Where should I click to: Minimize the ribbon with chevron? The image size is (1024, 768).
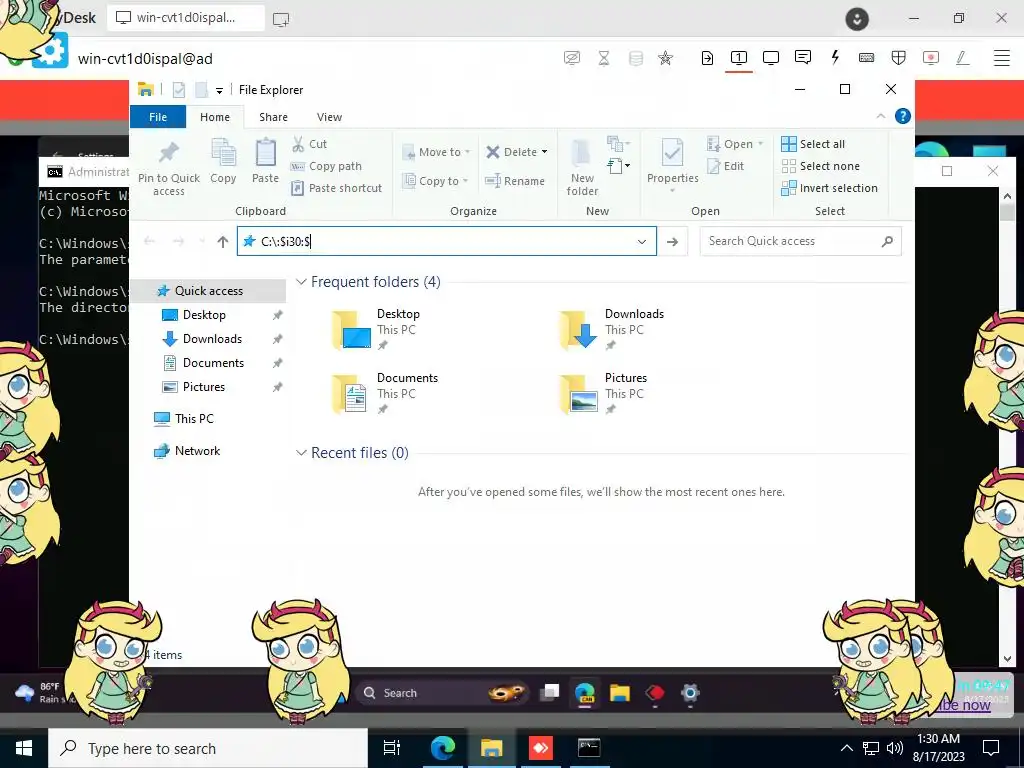(x=880, y=116)
